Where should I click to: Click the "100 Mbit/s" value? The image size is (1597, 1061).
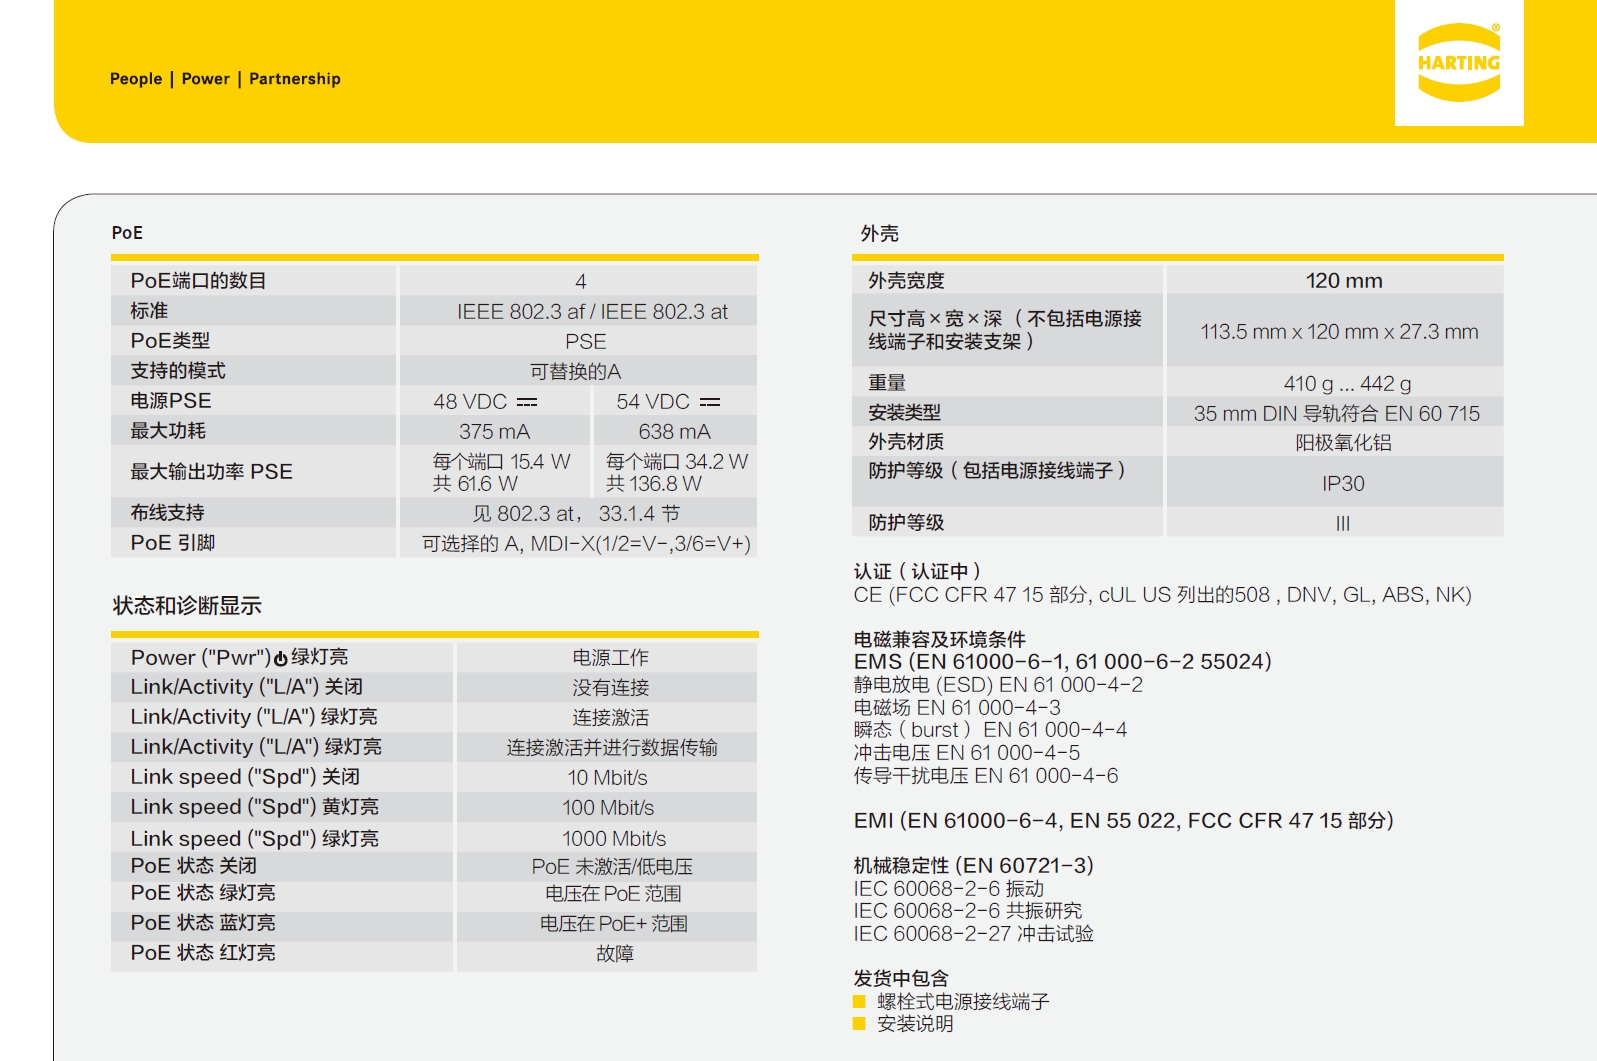(608, 808)
